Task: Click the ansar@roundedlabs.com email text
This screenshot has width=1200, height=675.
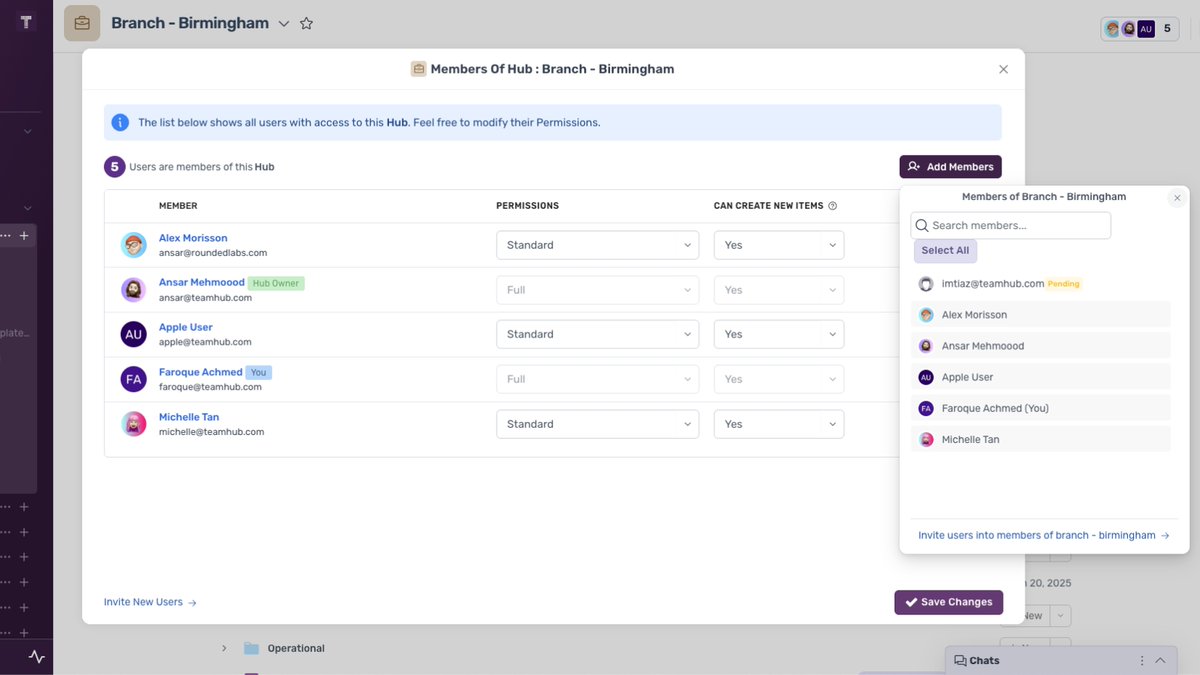Action: point(213,253)
